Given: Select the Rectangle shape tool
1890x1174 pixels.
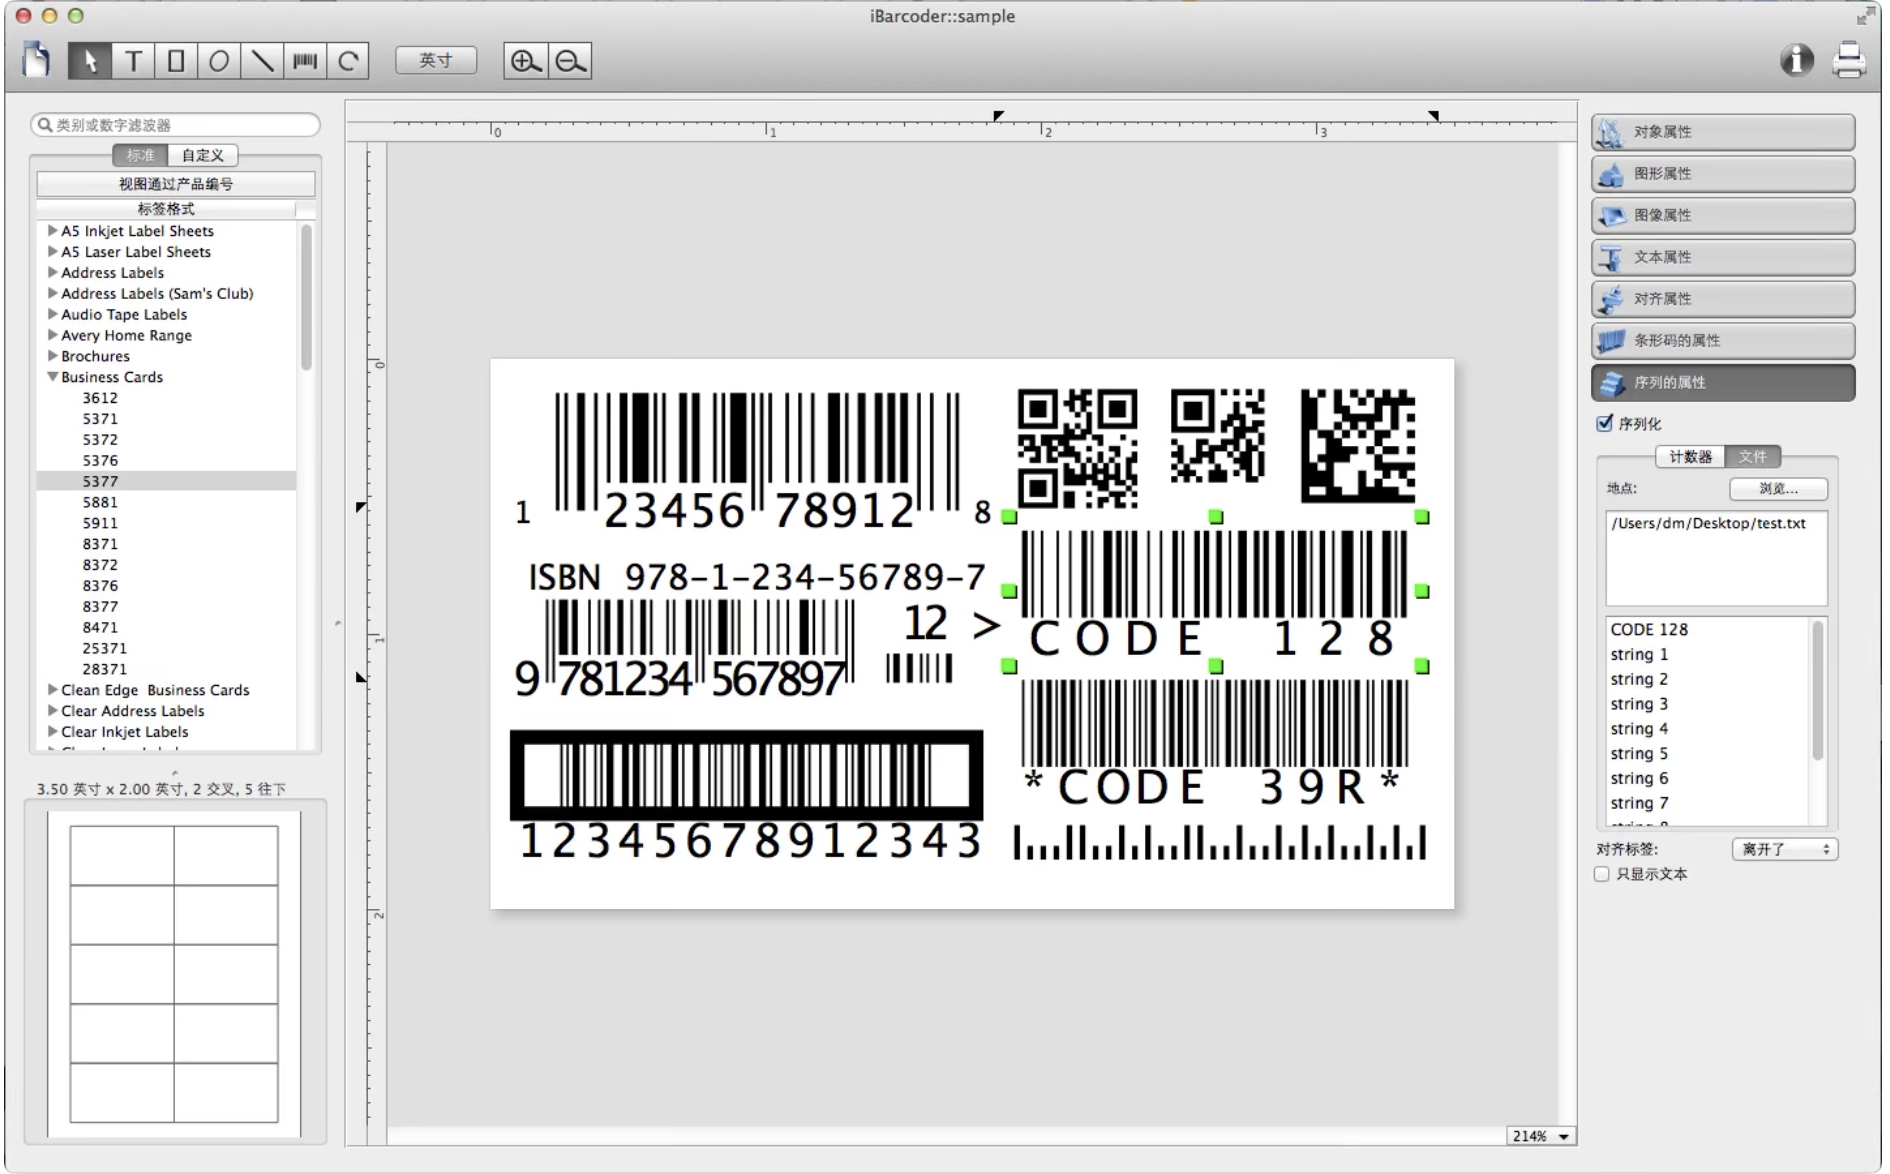Looking at the screenshot, I should point(176,61).
